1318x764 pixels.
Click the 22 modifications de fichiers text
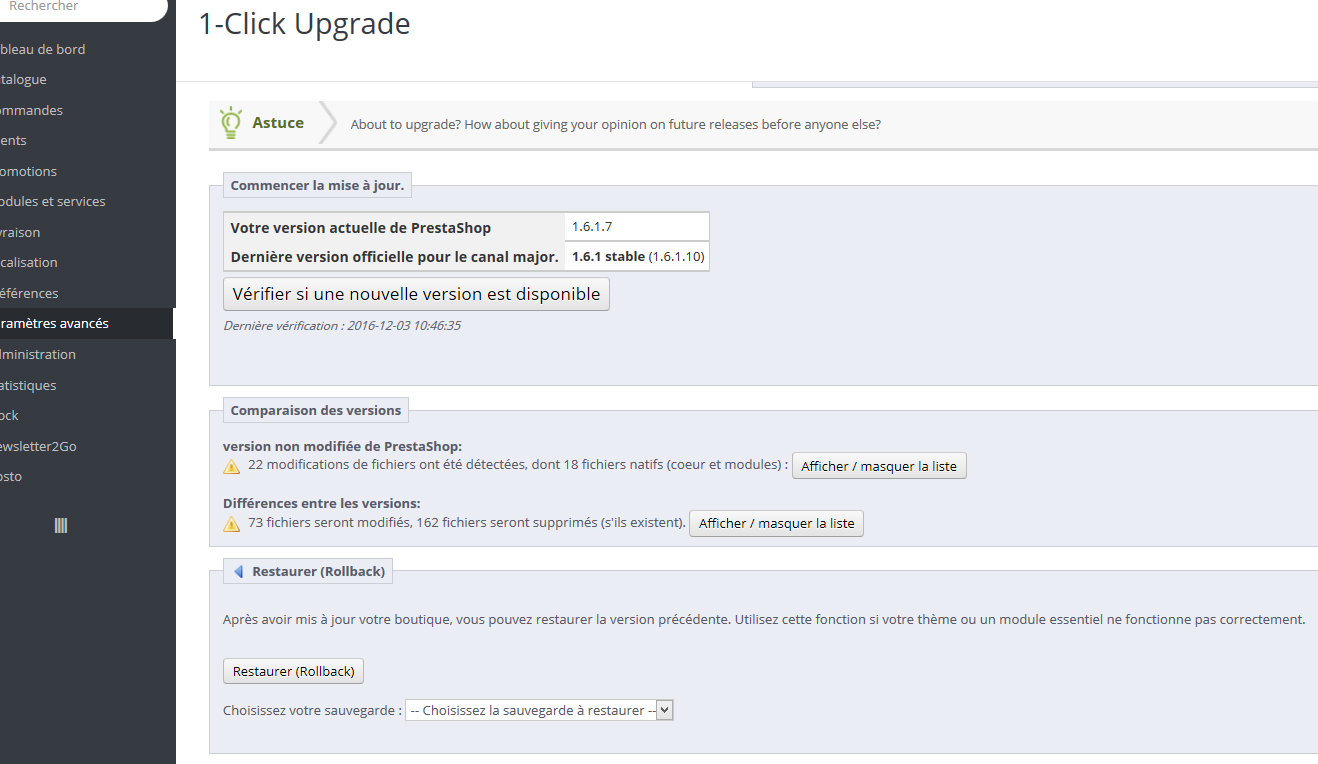[x=518, y=466]
